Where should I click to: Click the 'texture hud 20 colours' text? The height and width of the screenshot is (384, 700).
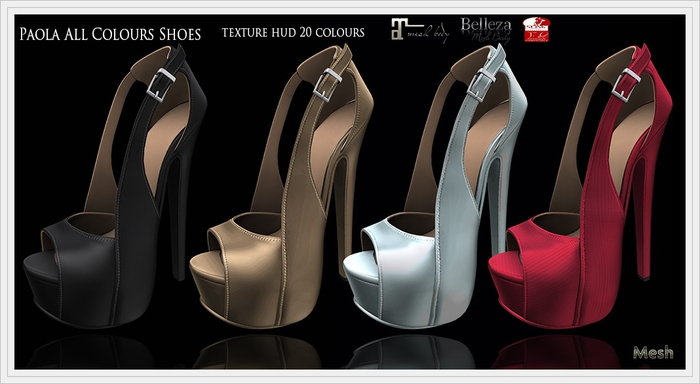click(293, 32)
